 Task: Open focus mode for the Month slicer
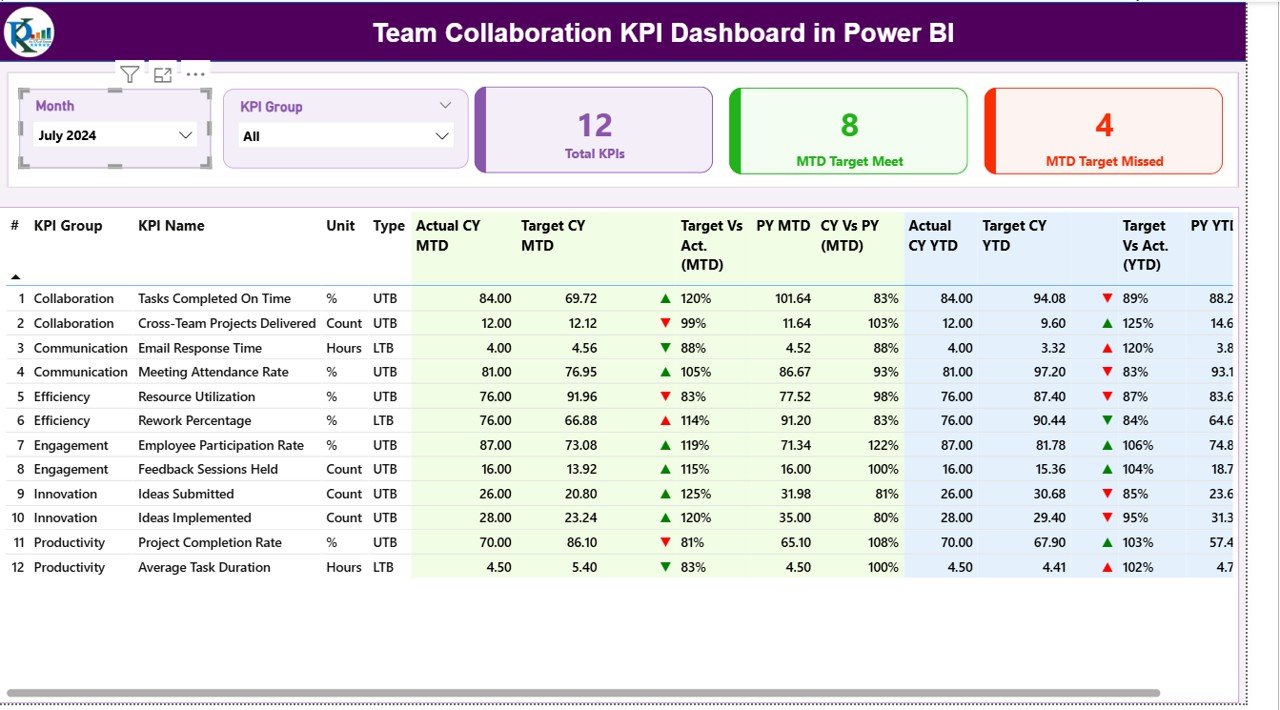tap(163, 74)
